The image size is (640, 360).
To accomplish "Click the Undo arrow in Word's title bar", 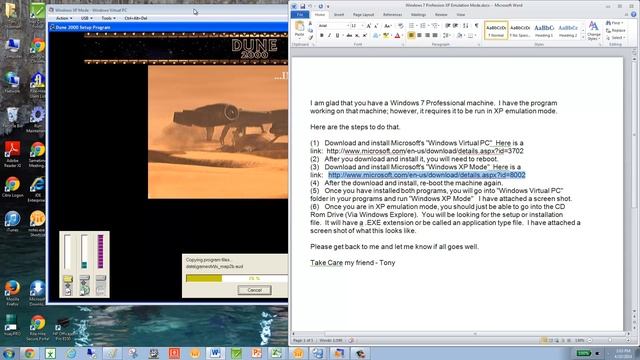I will pos(310,6).
